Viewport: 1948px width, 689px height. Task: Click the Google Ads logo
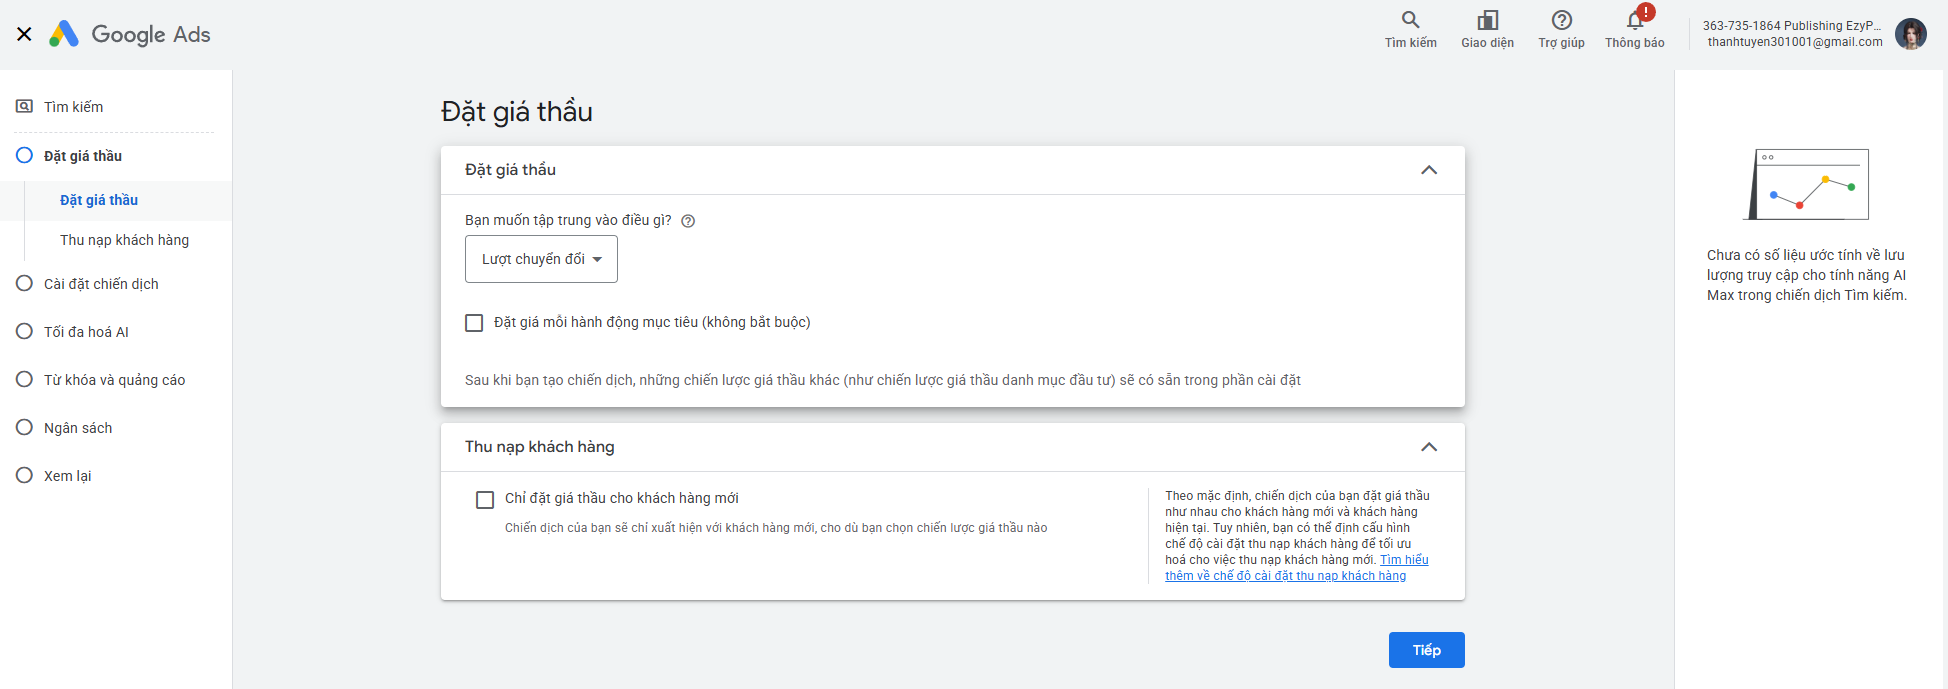130,34
